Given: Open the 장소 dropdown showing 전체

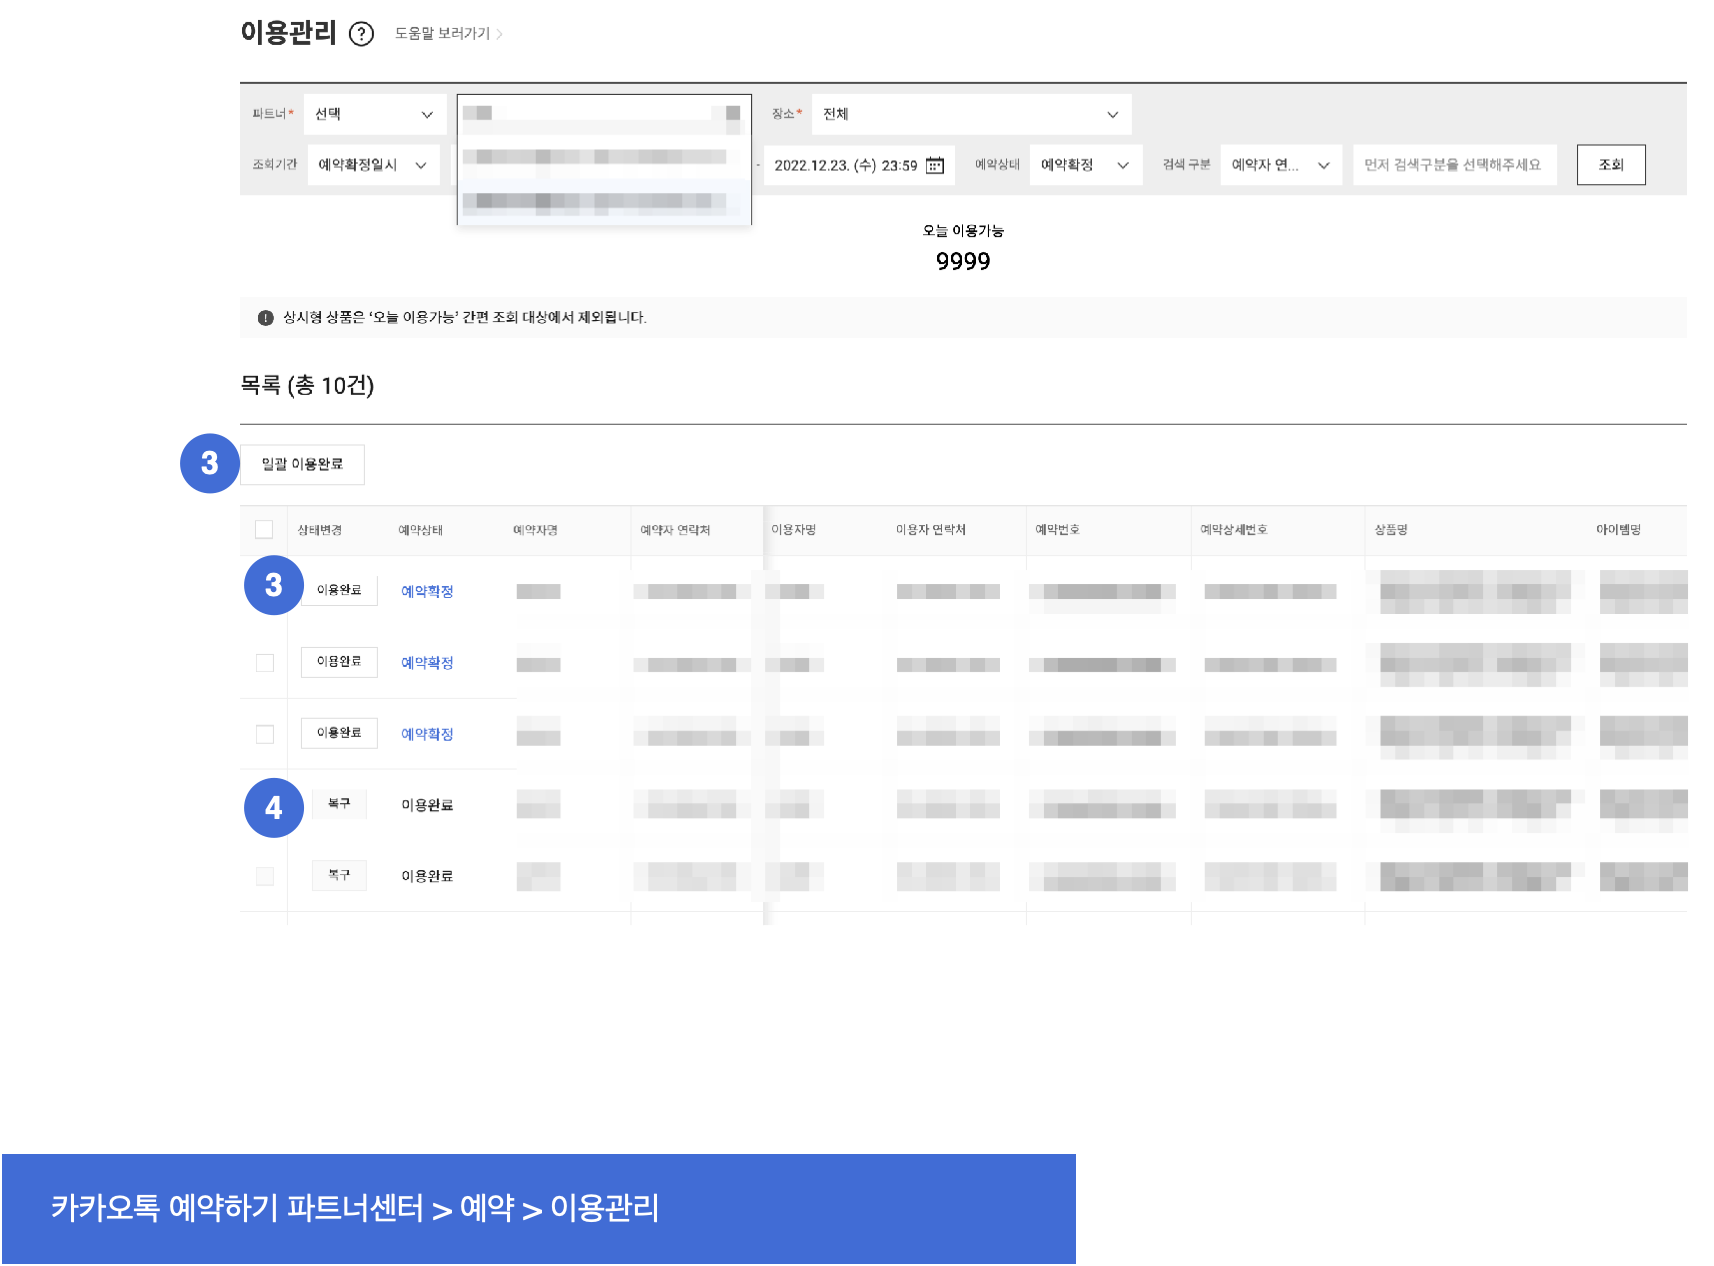Looking at the screenshot, I should (x=970, y=114).
